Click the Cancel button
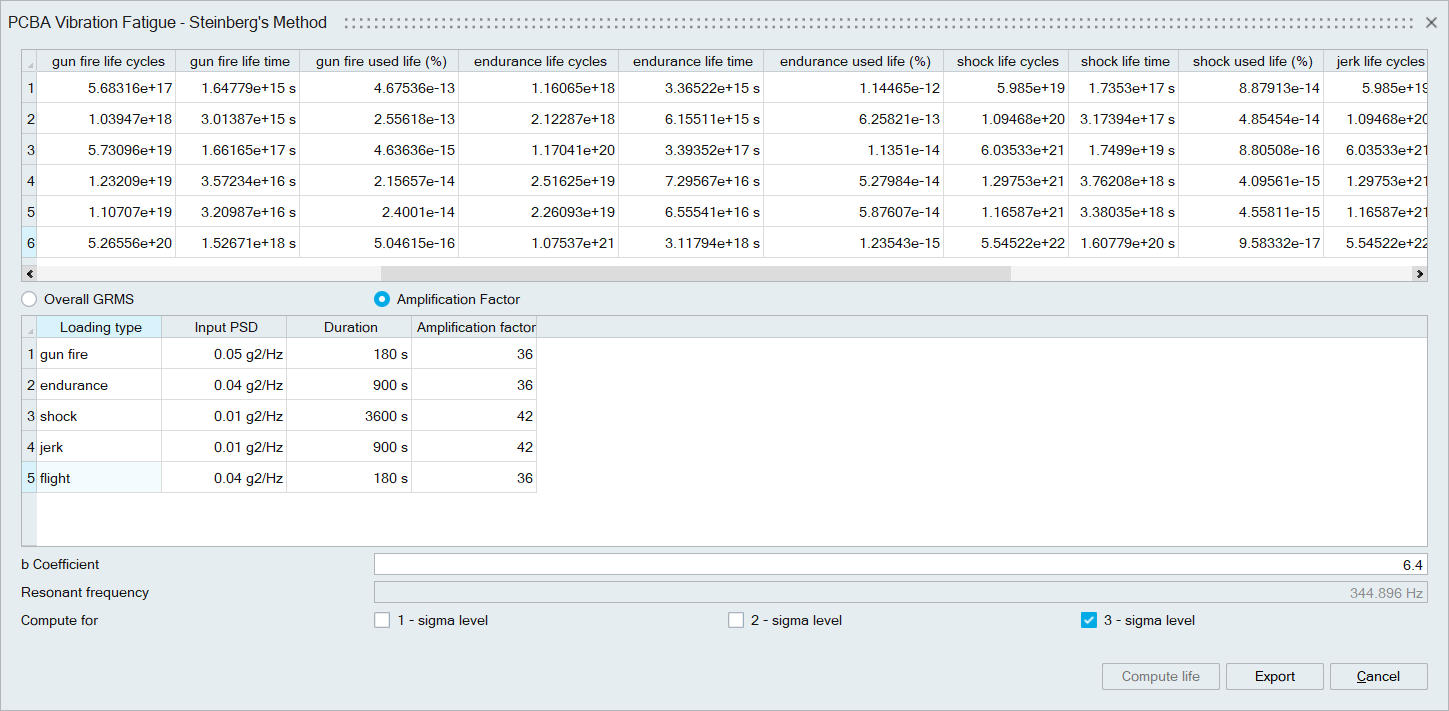The width and height of the screenshot is (1449, 711). [1378, 676]
